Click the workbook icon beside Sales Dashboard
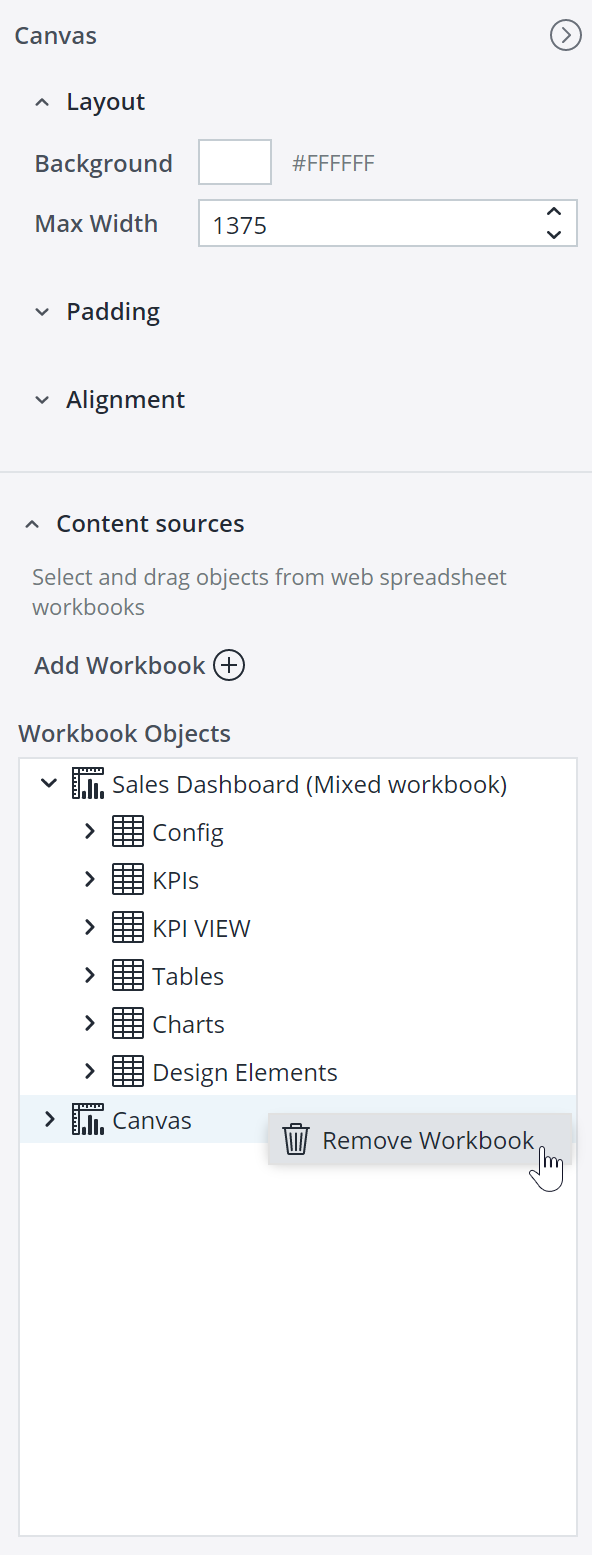Screen dimensions: 592x1555 tap(88, 783)
